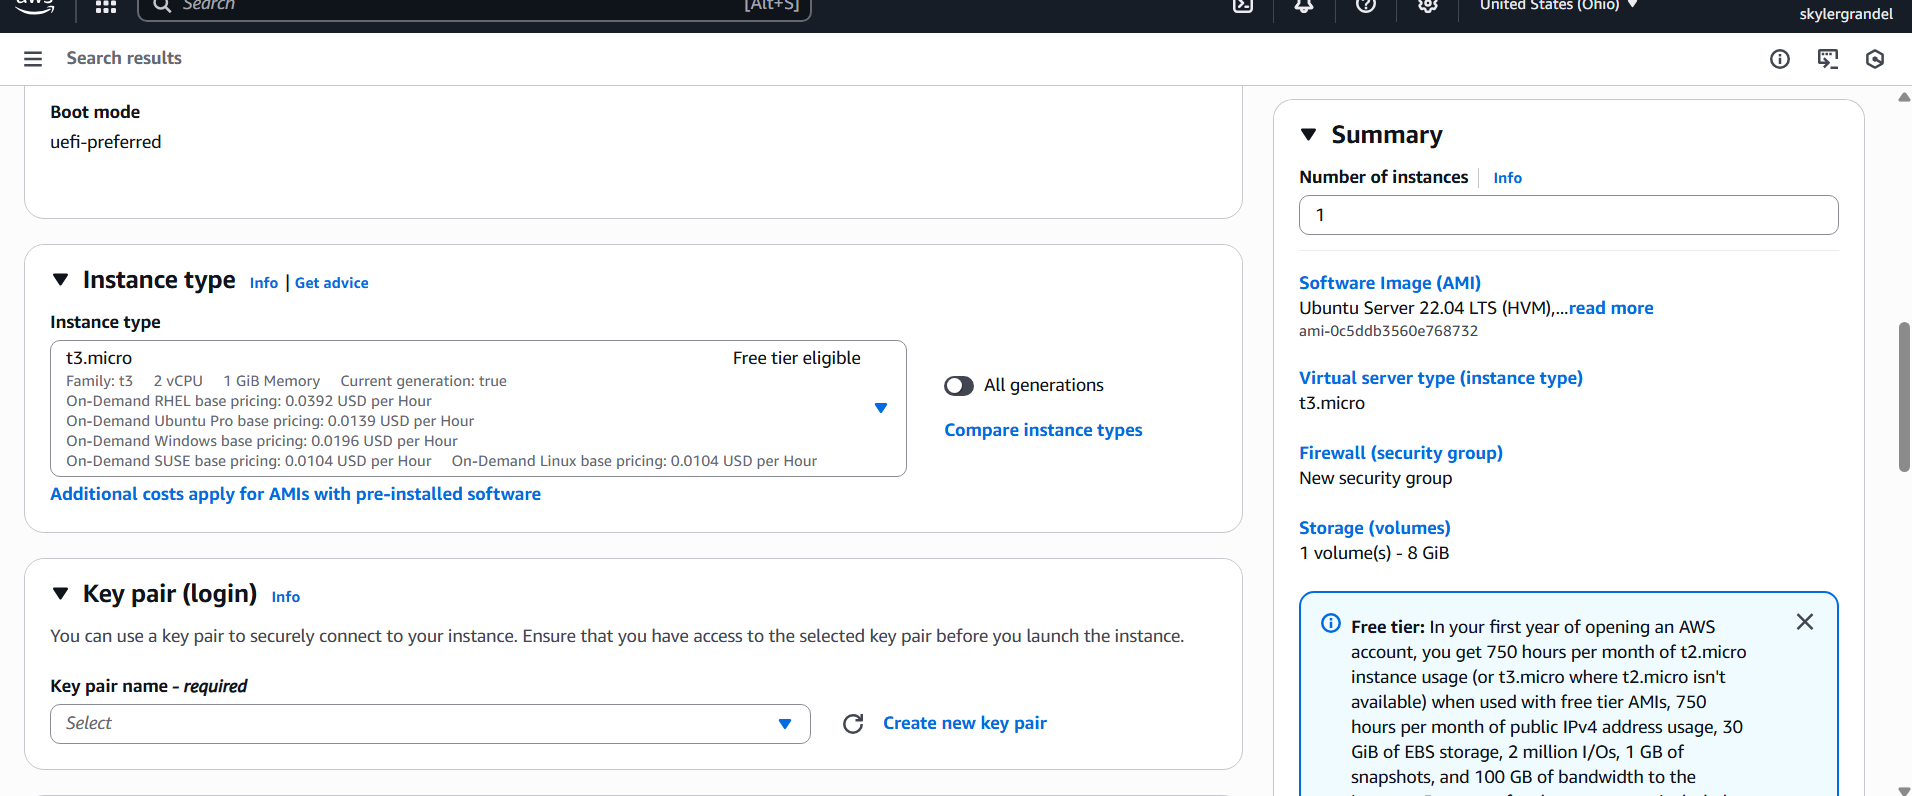
Task: Open the info panel icon beside Search results
Action: pos(1780,59)
